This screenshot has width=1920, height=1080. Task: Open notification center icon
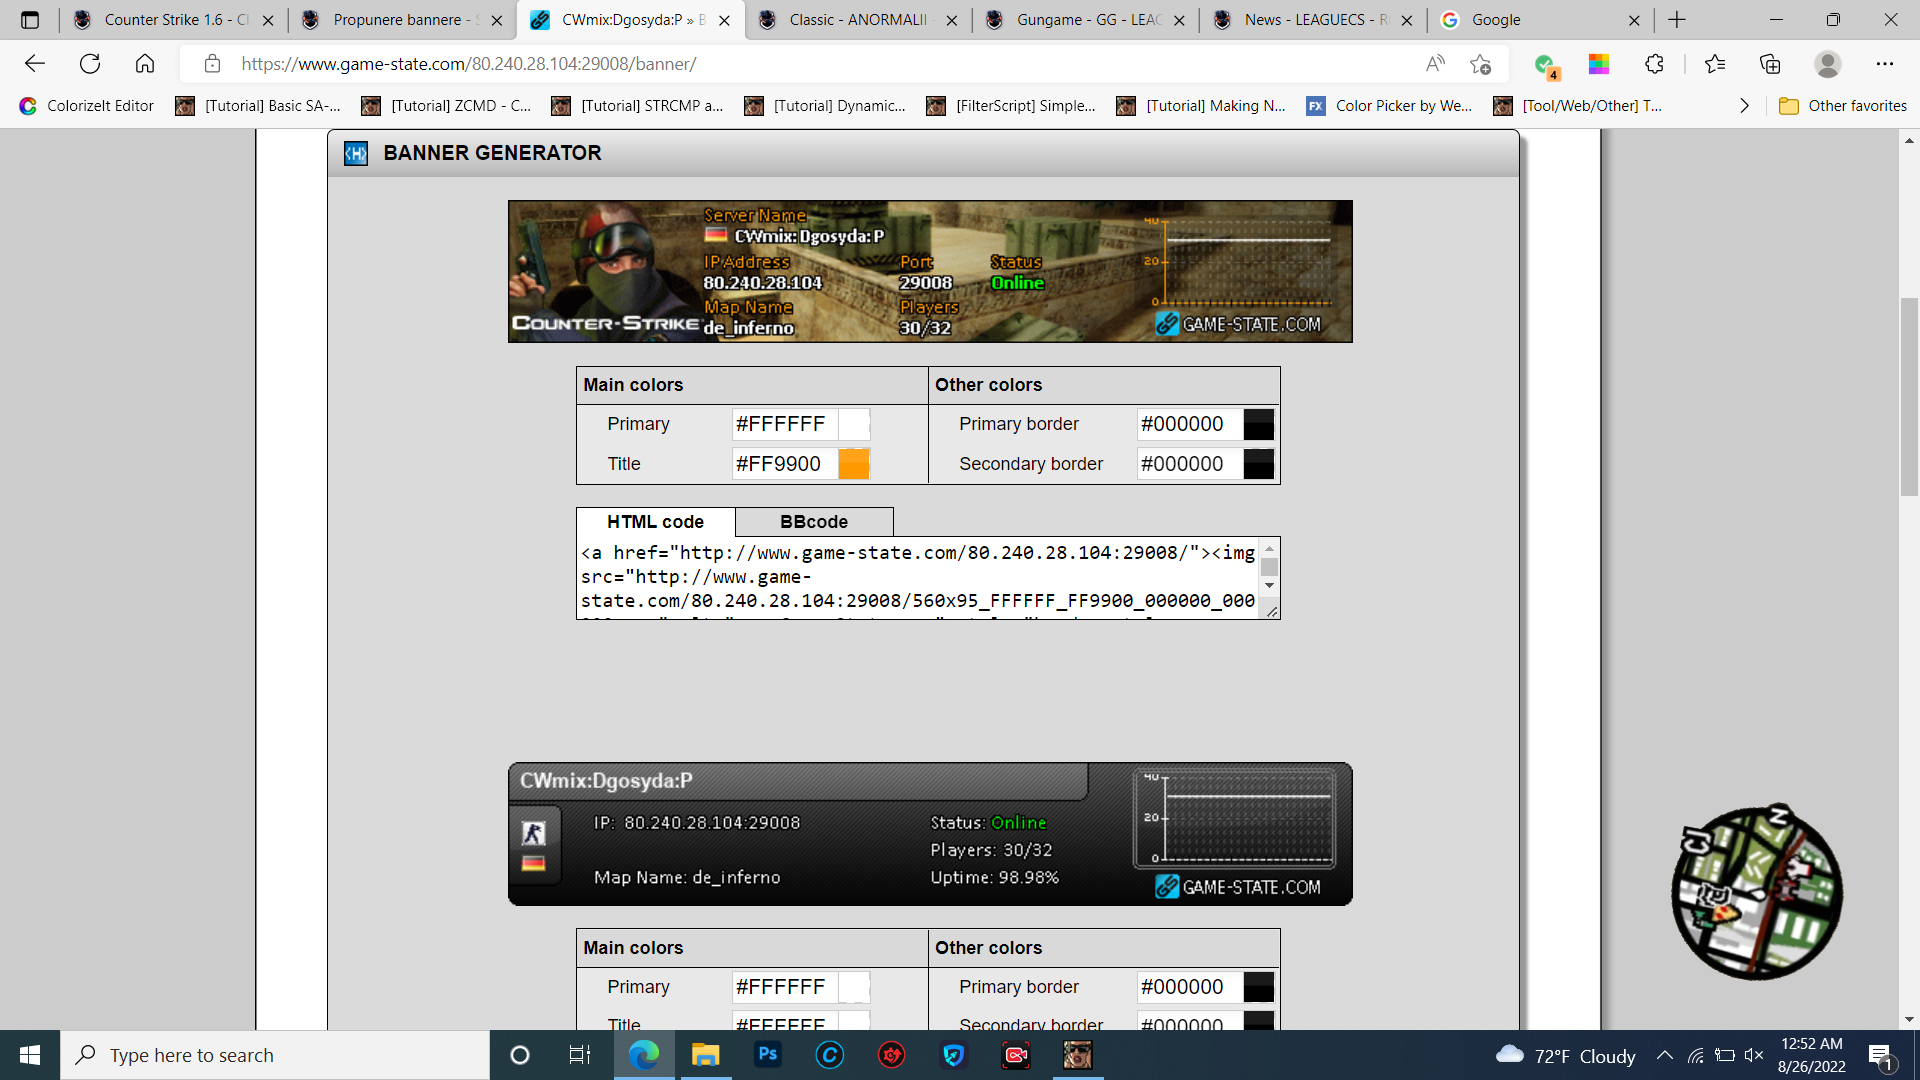pyautogui.click(x=1881, y=1056)
